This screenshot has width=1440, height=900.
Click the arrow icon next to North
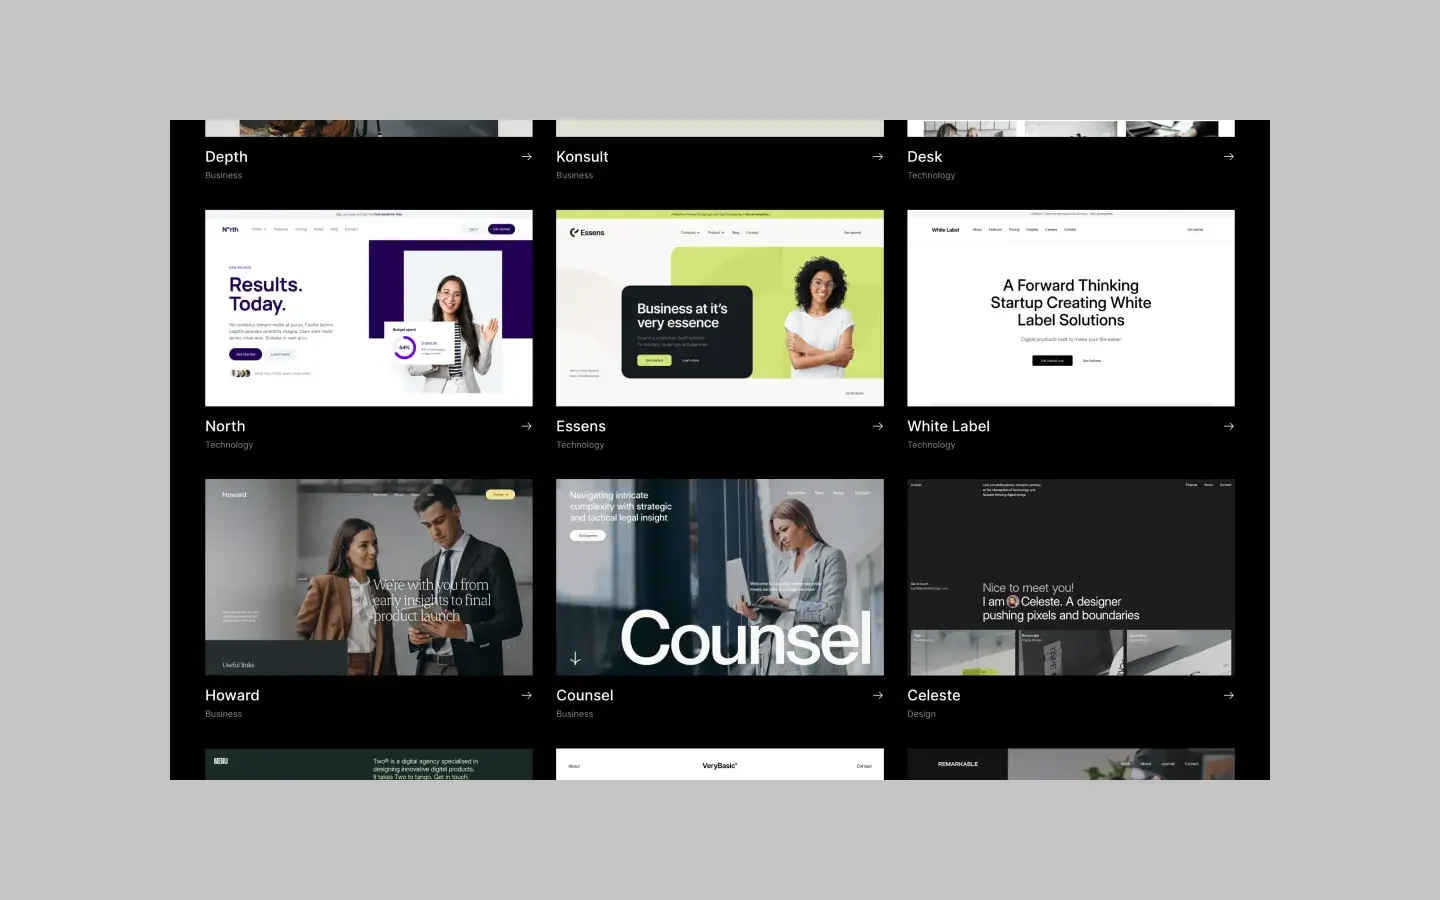(527, 426)
